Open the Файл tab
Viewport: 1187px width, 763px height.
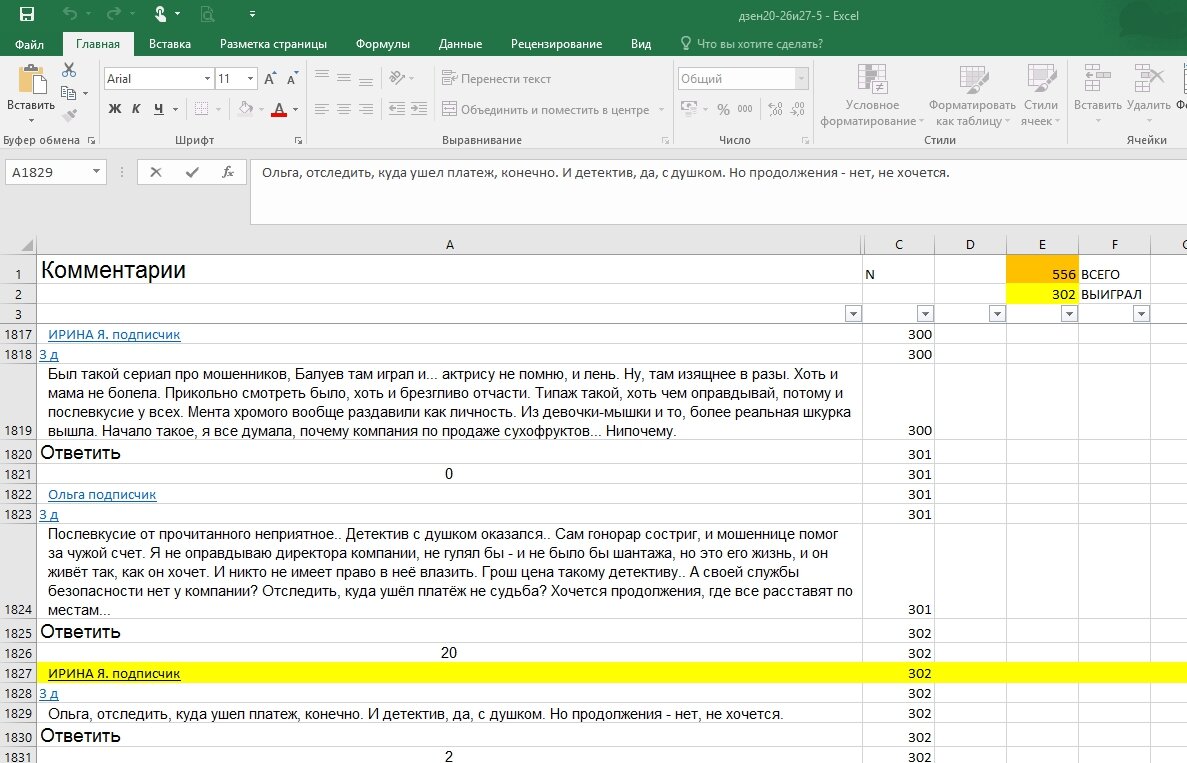pyautogui.click(x=29, y=44)
